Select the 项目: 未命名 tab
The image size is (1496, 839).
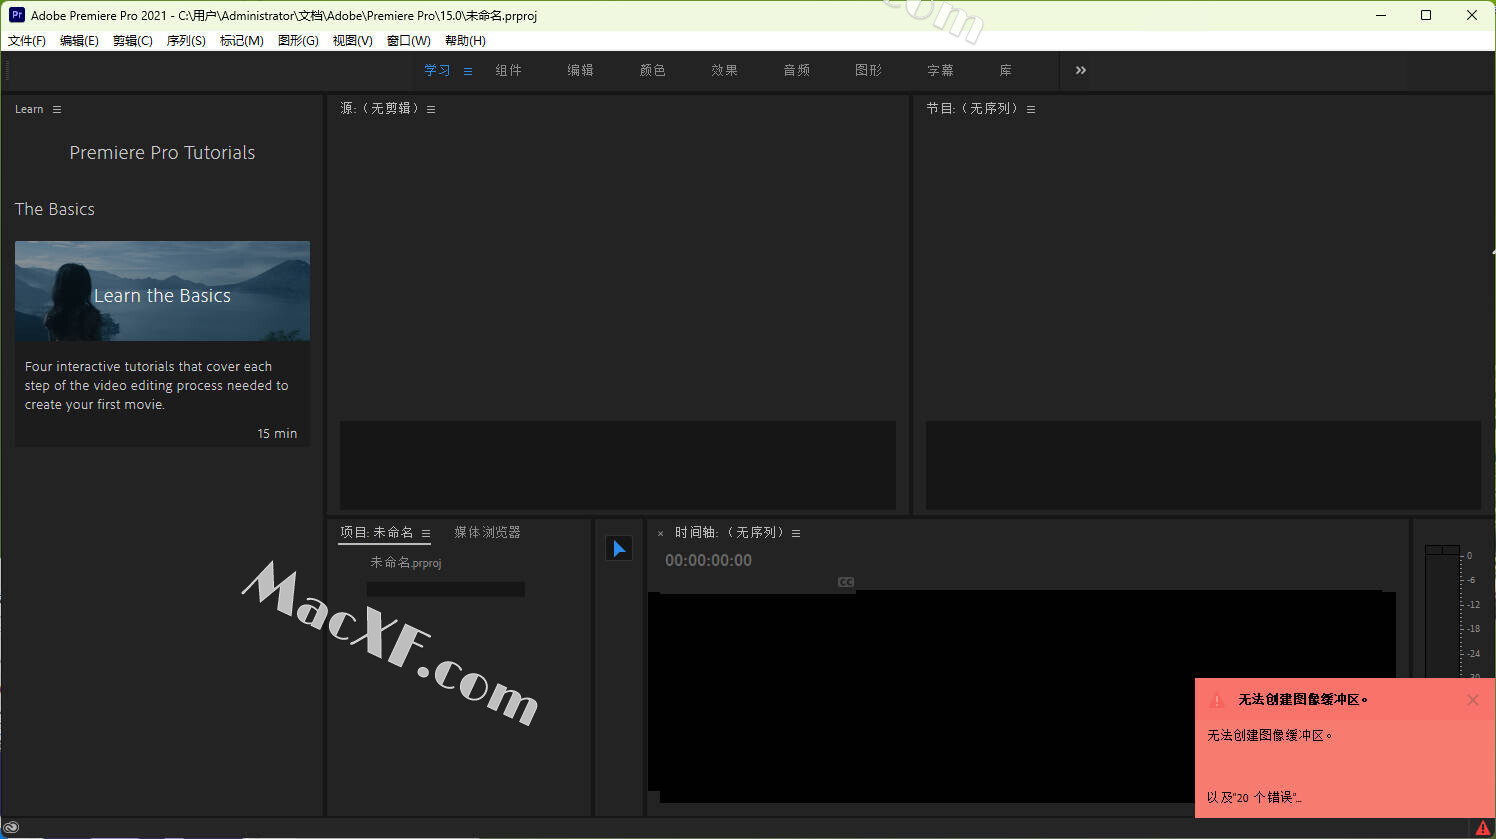click(x=376, y=532)
